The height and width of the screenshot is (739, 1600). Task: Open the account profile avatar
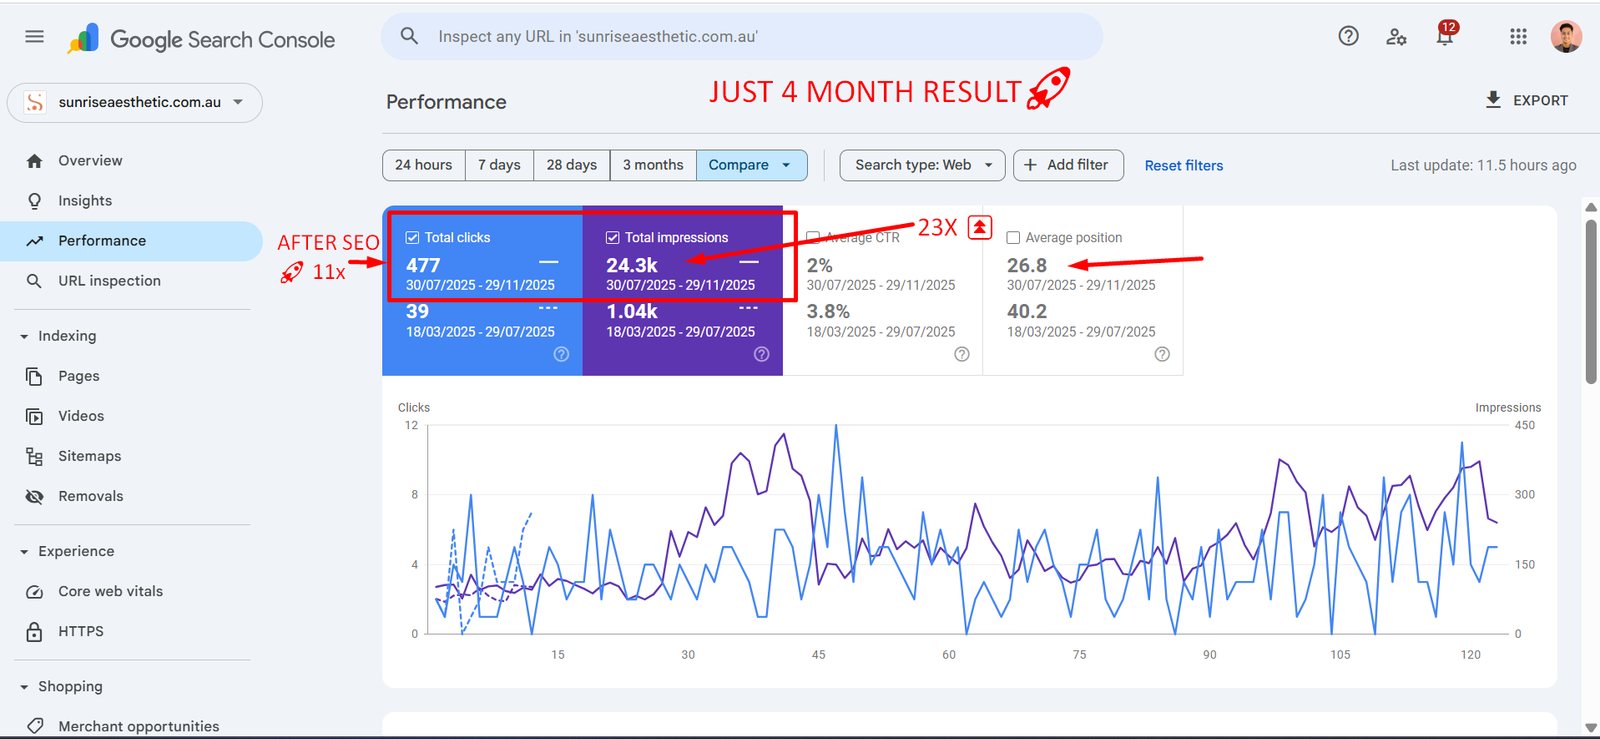[x=1566, y=37]
